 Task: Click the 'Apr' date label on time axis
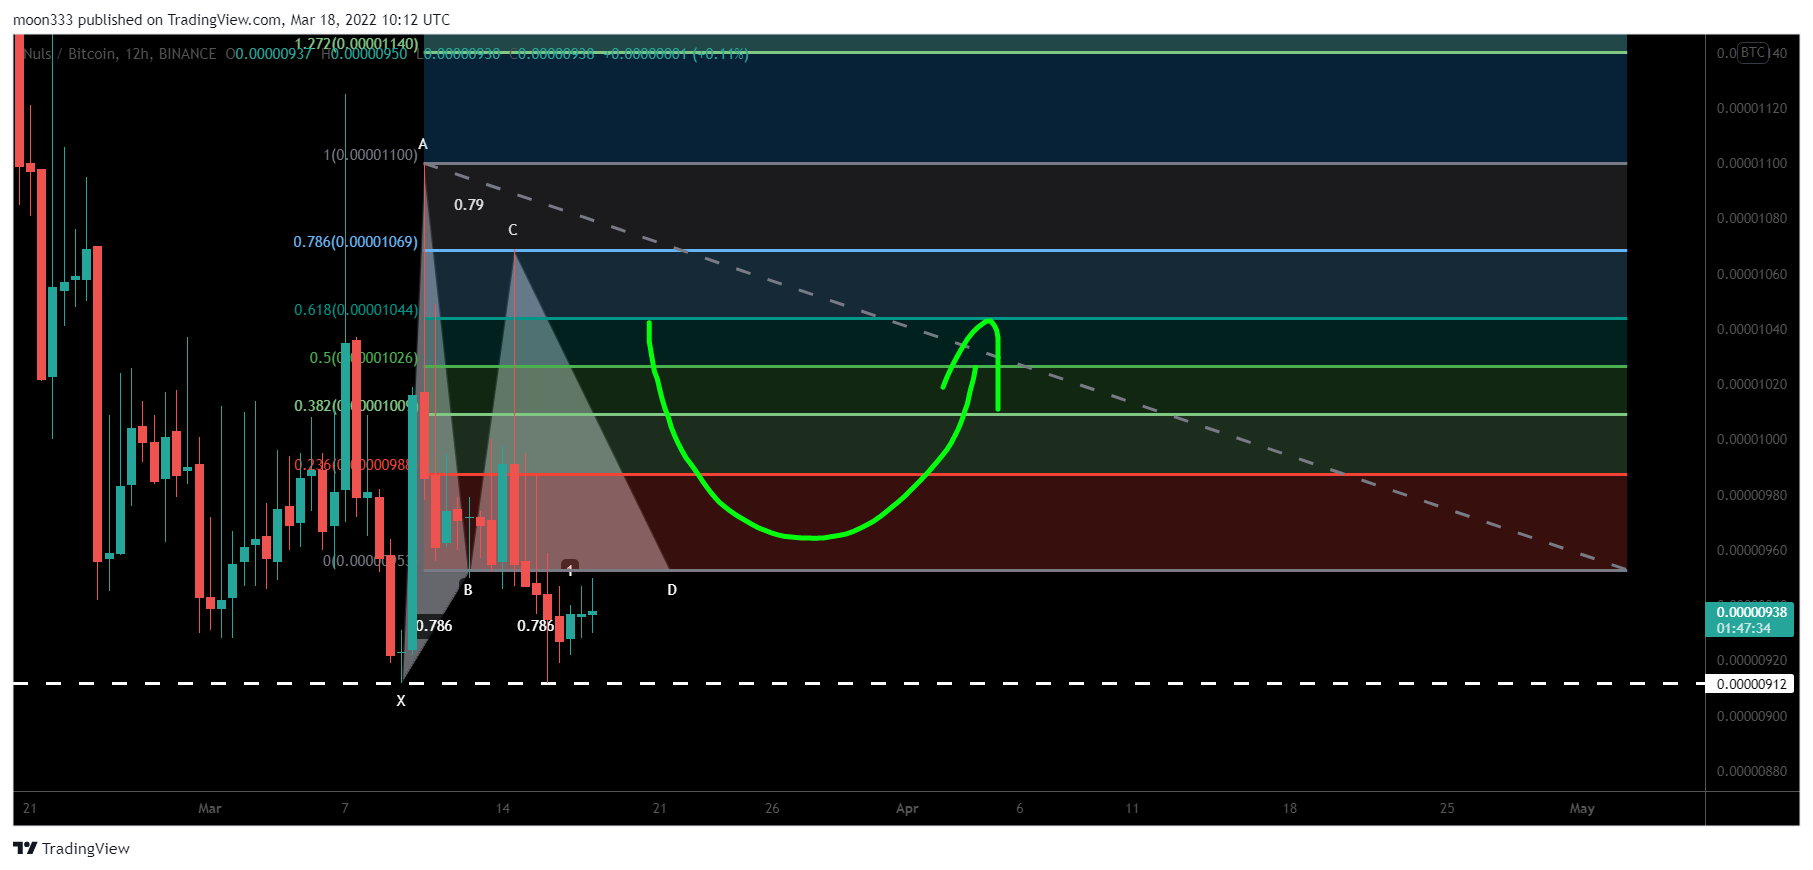coord(907,808)
